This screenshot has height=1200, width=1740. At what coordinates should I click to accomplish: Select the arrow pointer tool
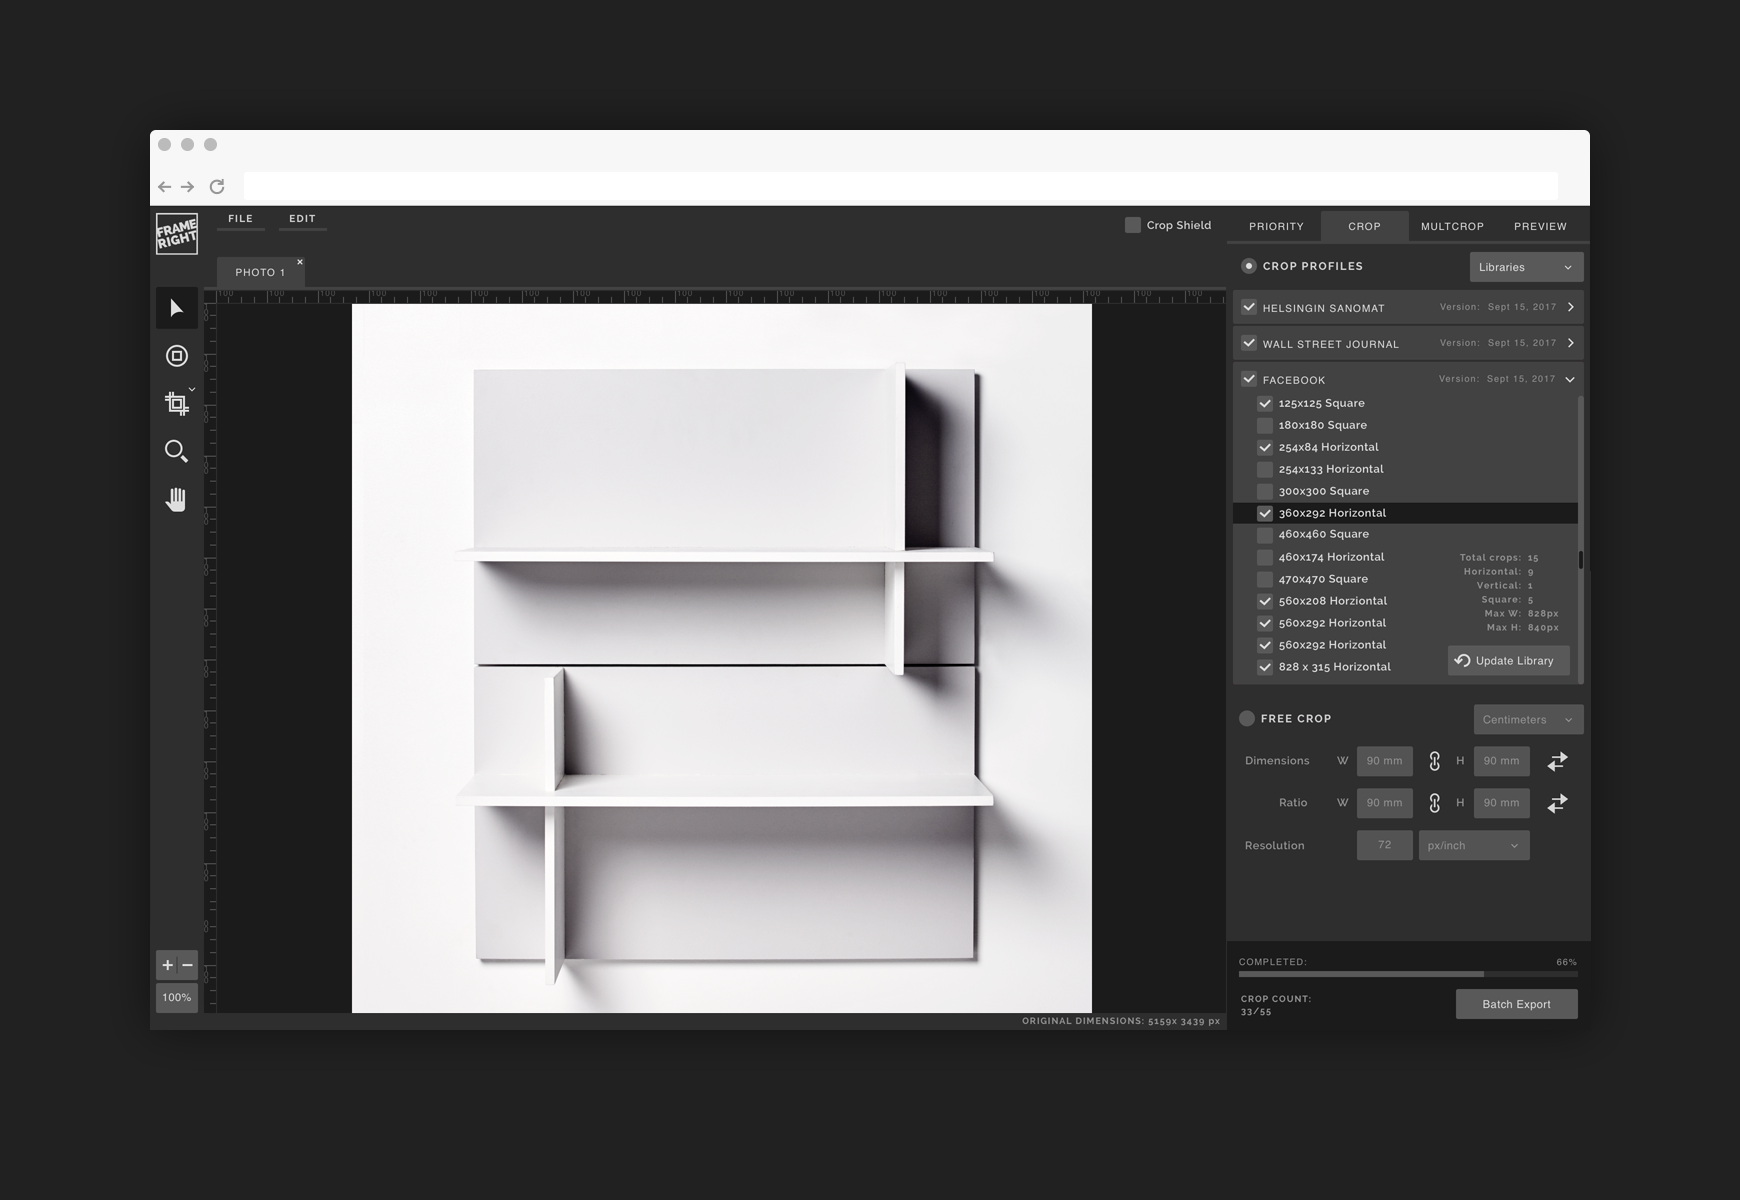pos(176,308)
